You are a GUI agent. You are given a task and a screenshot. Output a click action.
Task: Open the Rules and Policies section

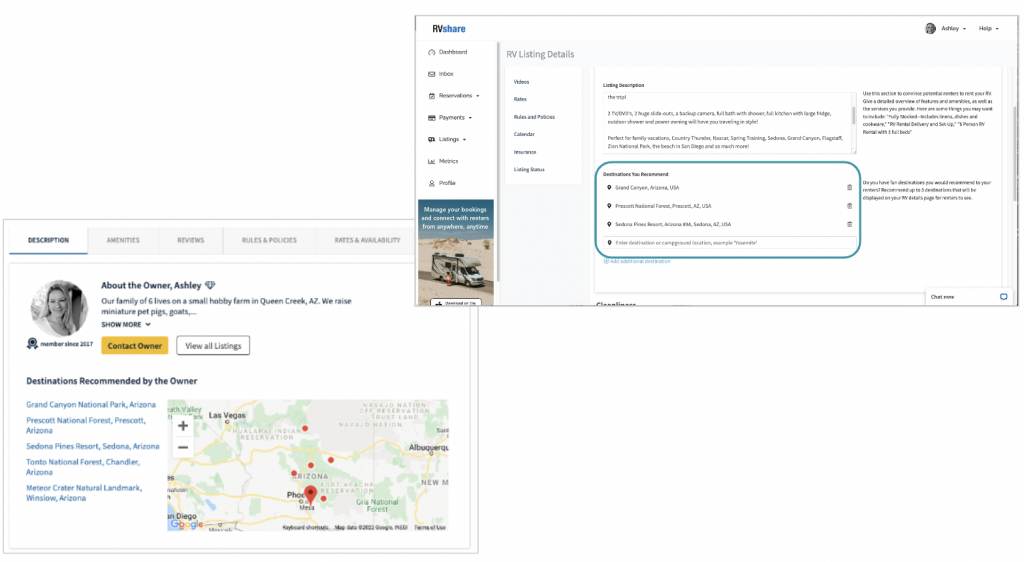tap(534, 117)
